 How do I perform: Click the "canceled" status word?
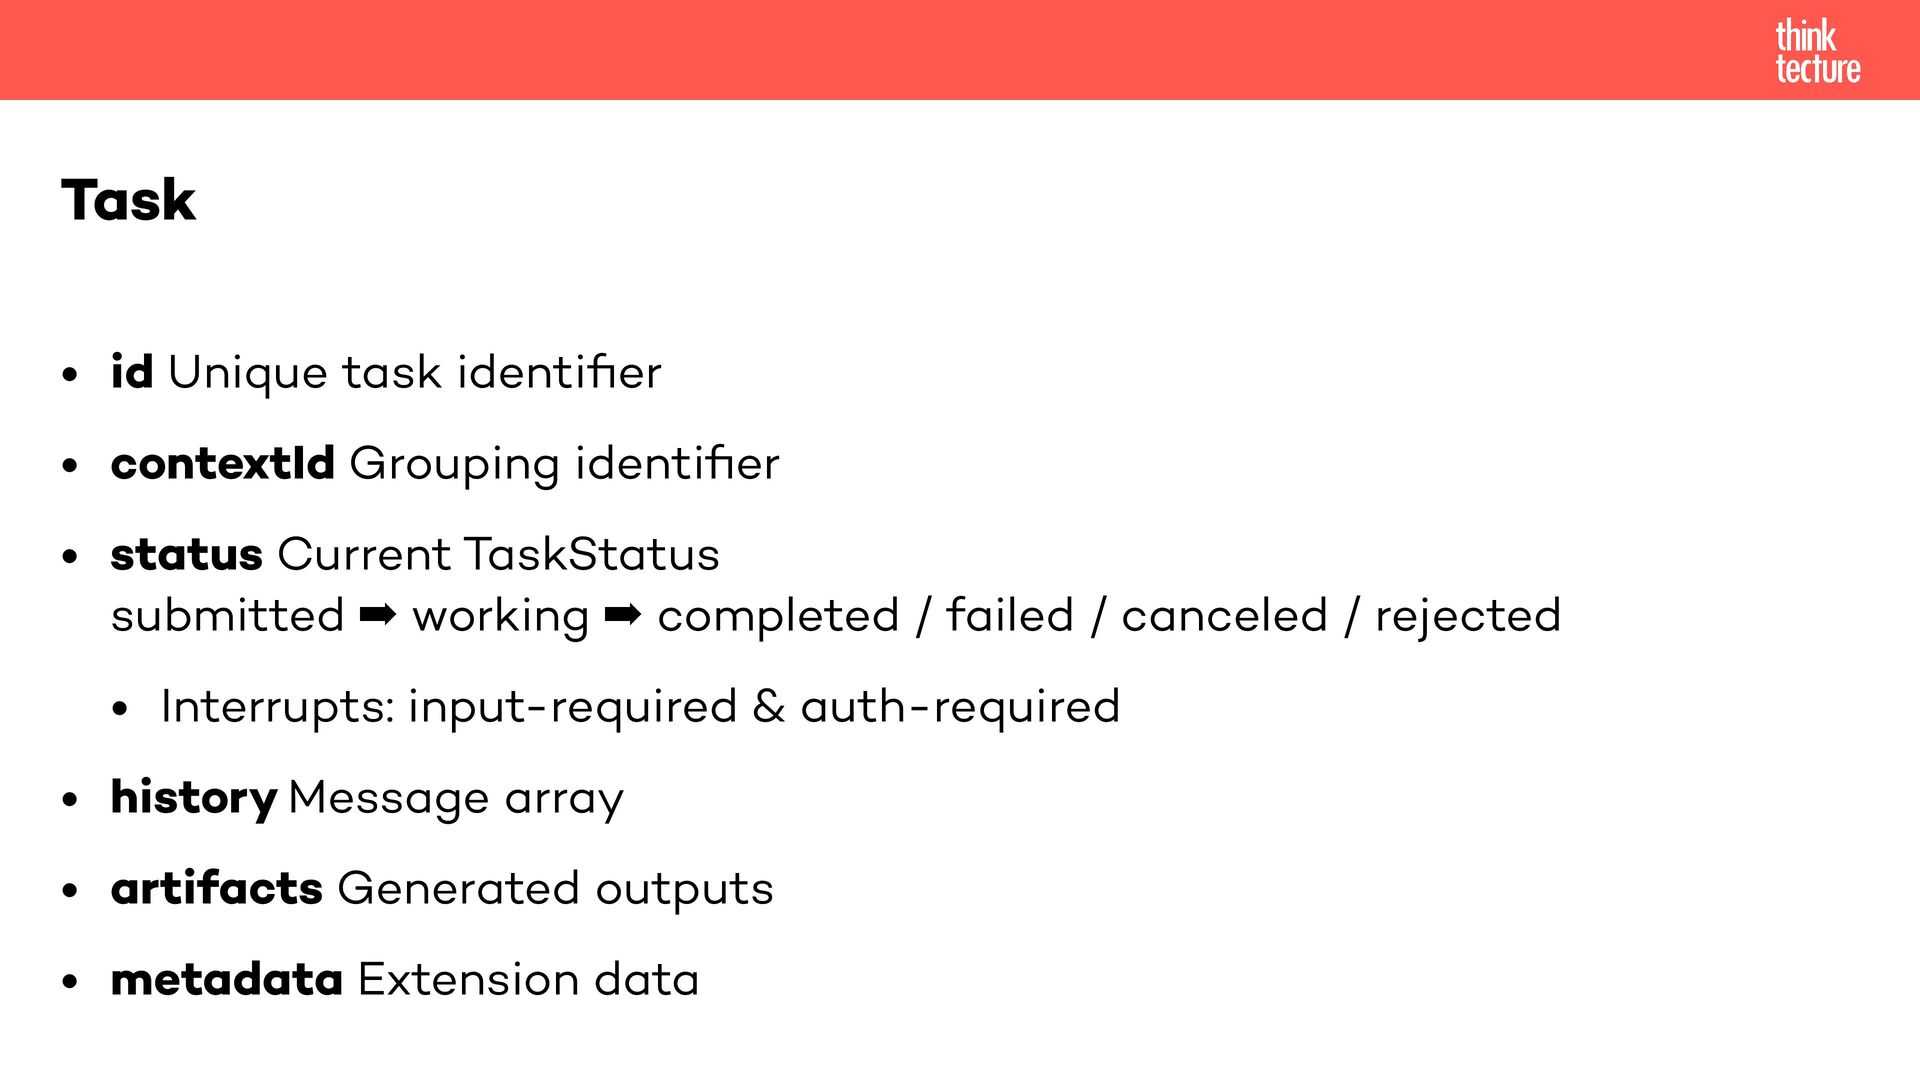click(1224, 616)
